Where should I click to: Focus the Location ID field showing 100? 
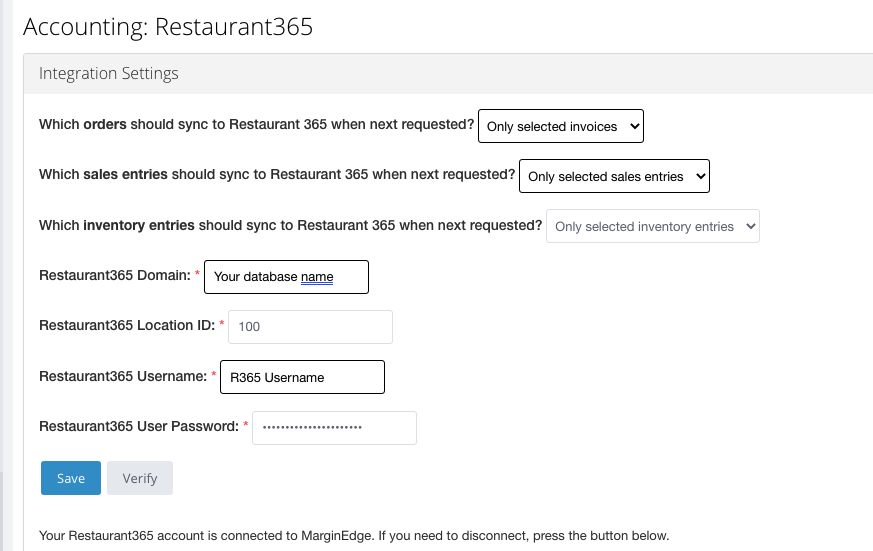[x=310, y=327]
